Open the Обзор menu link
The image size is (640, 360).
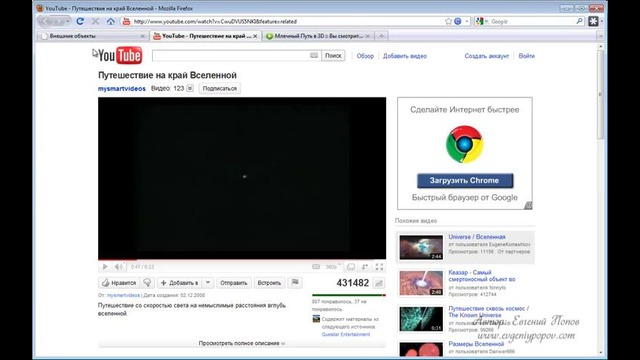[365, 56]
